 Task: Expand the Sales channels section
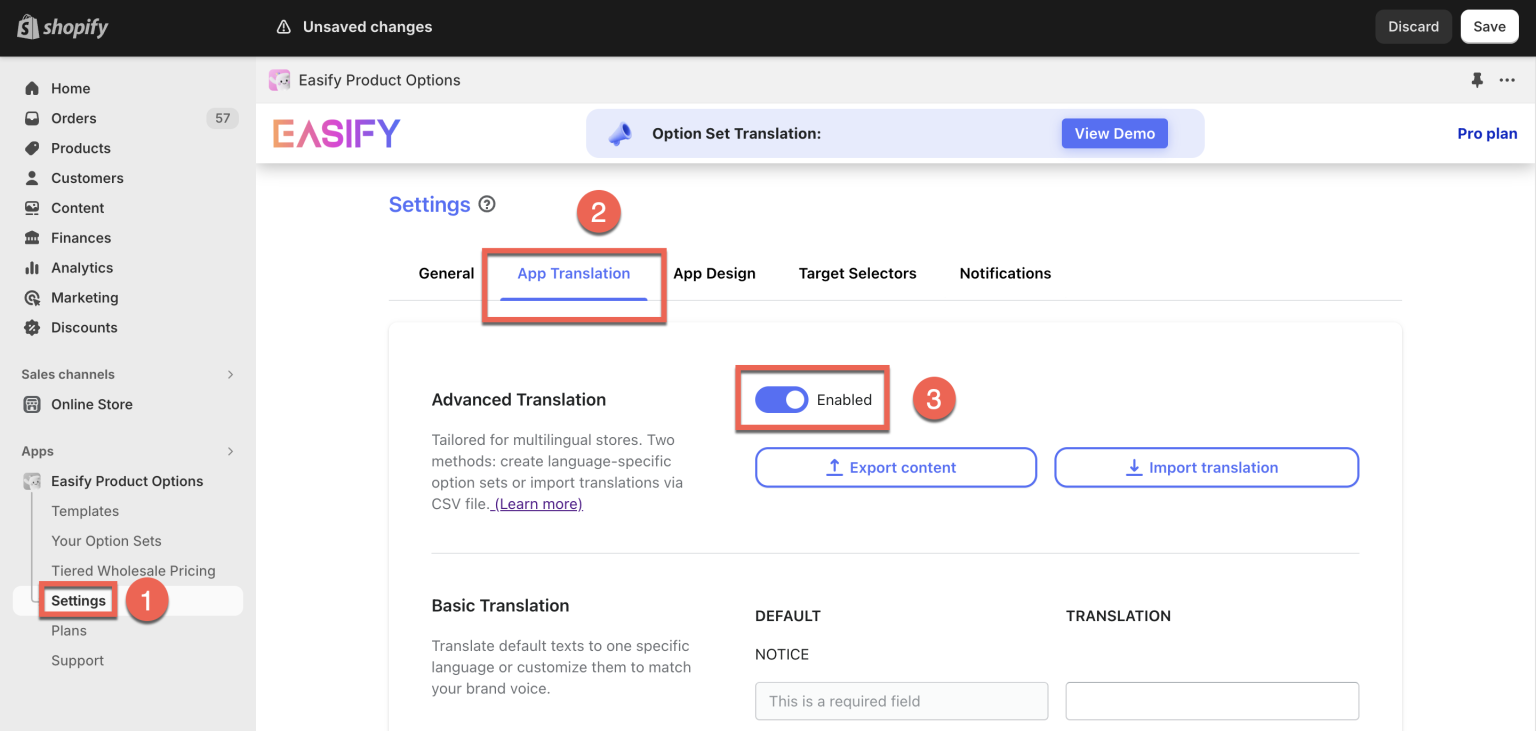click(x=230, y=374)
